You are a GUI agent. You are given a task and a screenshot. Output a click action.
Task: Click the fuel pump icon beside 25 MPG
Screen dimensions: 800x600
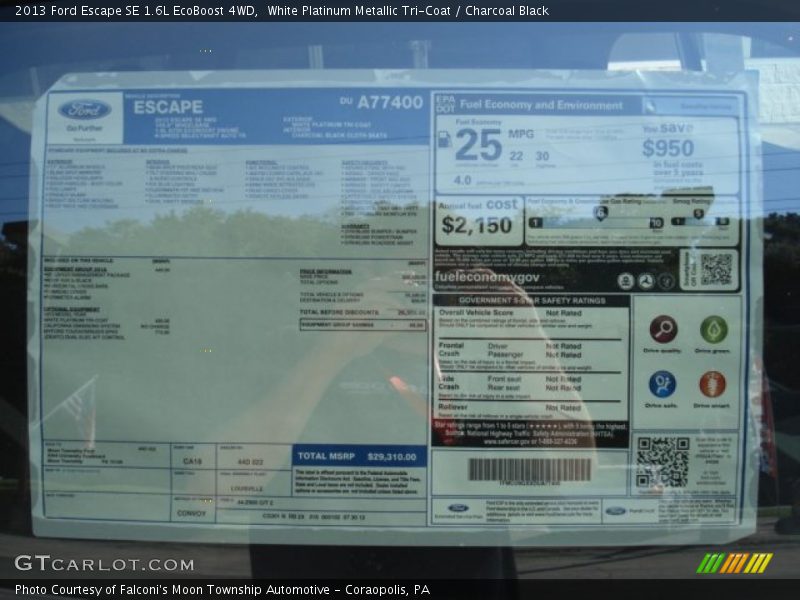tap(444, 139)
